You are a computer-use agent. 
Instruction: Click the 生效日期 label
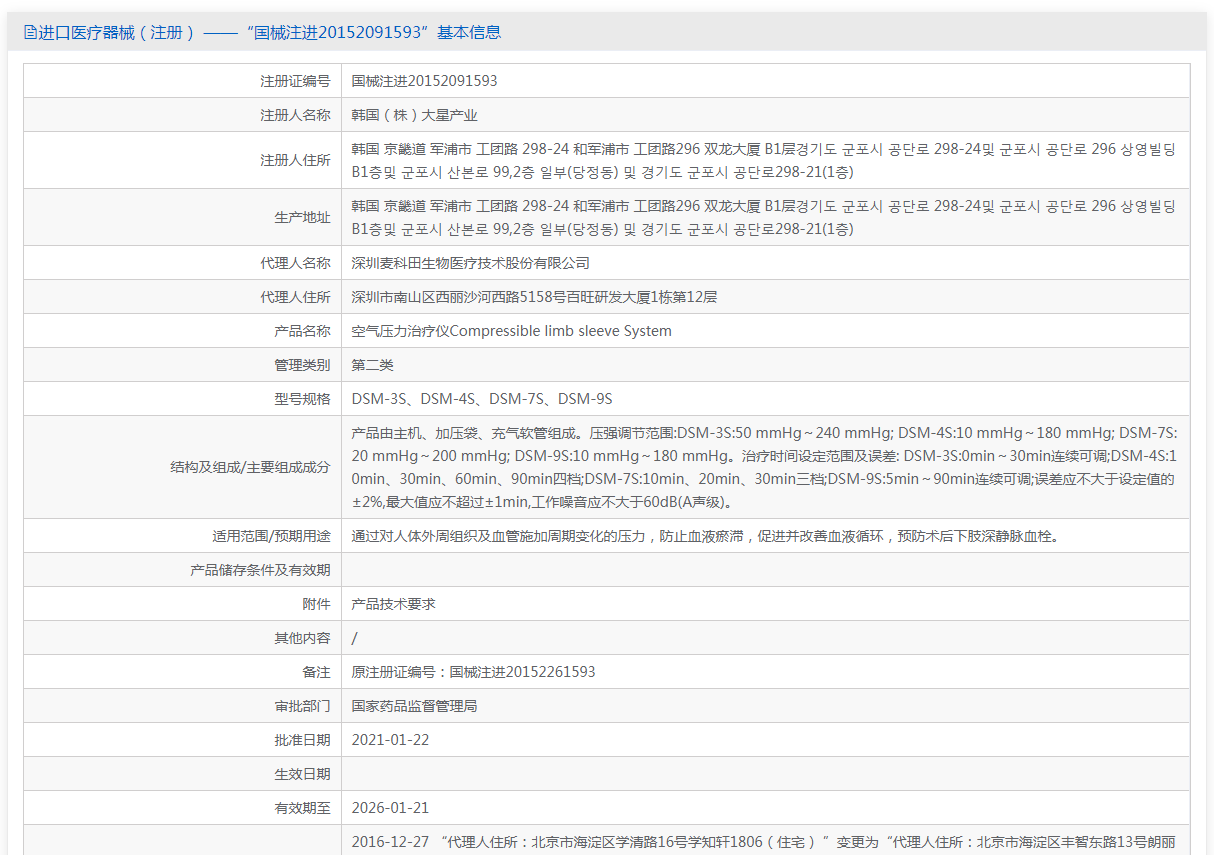point(302,774)
